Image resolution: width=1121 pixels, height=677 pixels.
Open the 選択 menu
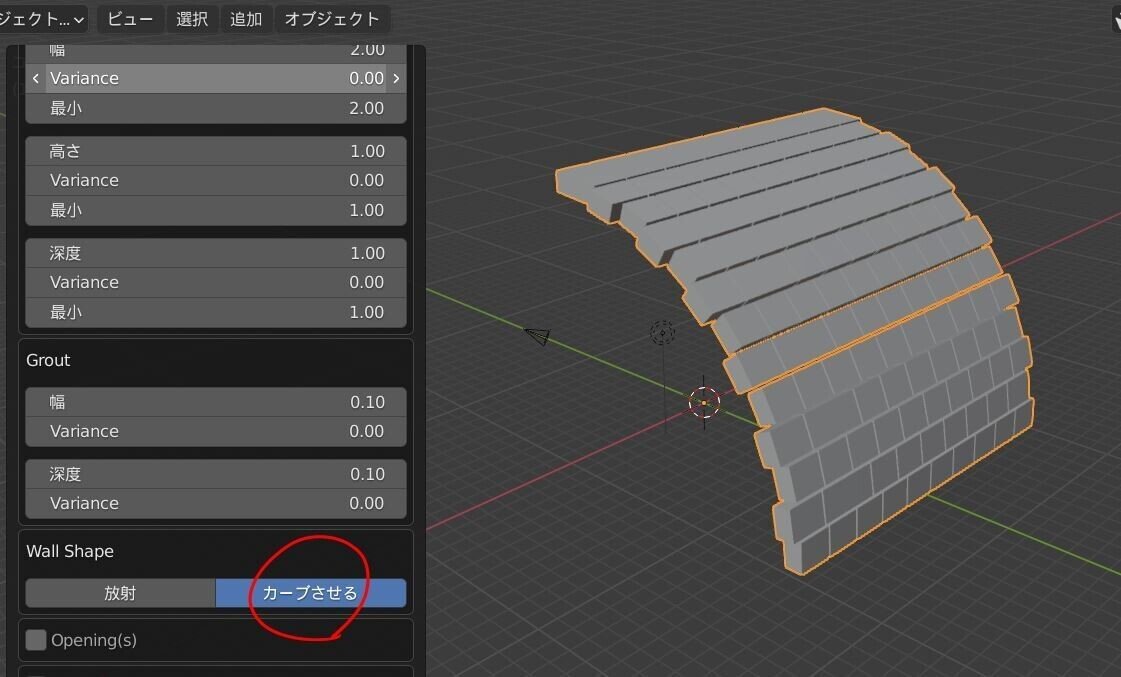coord(192,19)
